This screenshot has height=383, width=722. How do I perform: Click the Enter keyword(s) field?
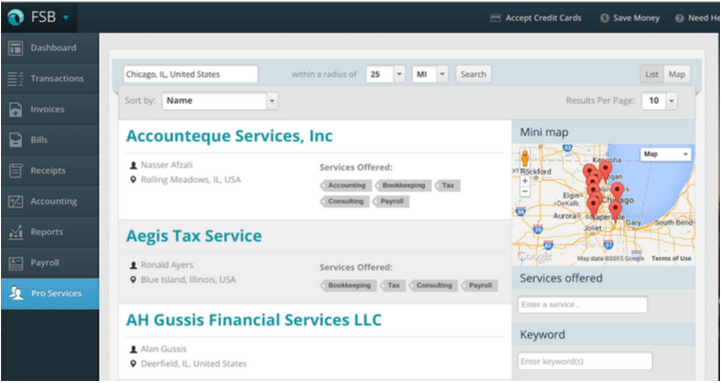click(x=585, y=361)
